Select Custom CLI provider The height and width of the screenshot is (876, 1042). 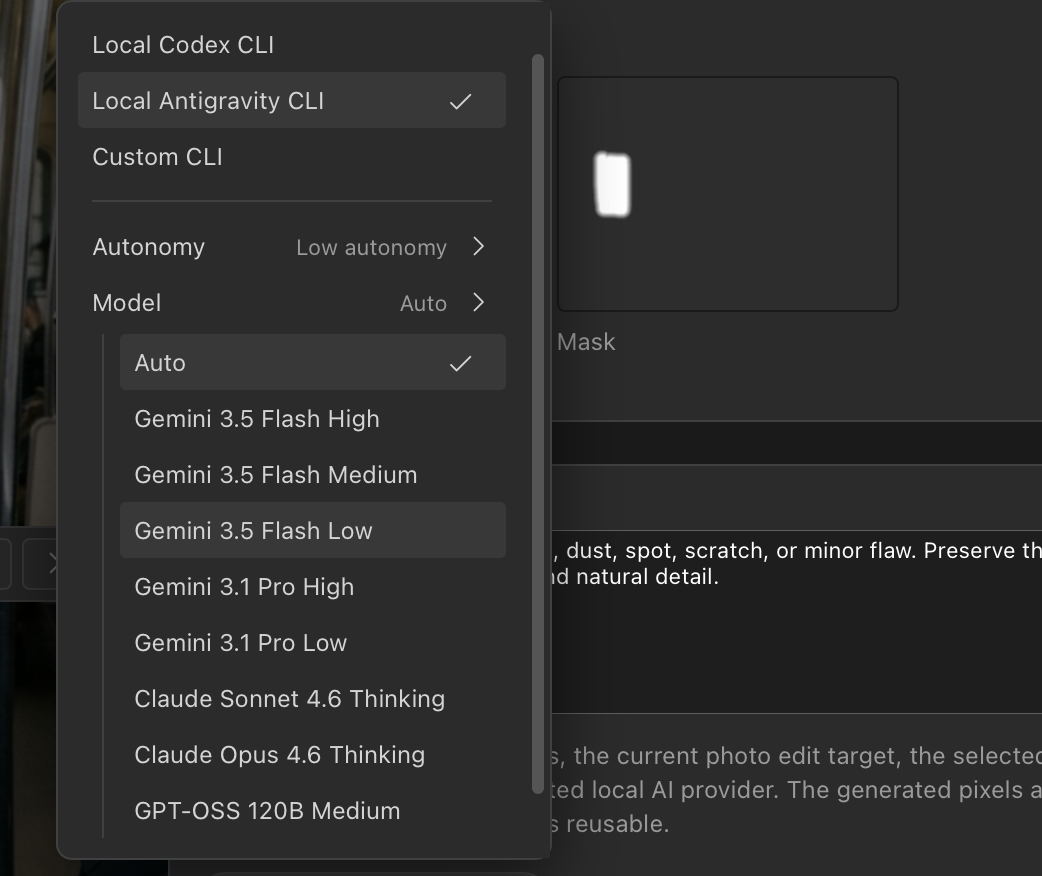point(292,157)
